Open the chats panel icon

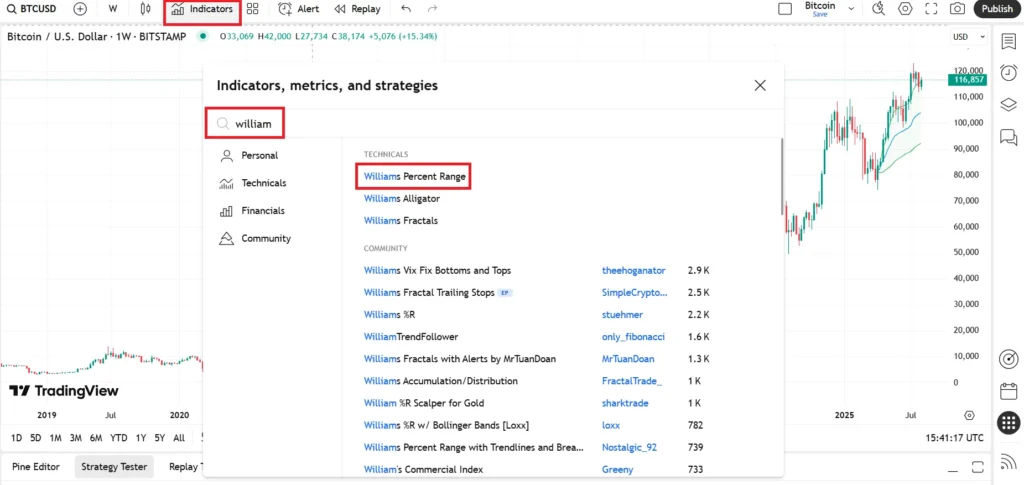pos(1008,136)
